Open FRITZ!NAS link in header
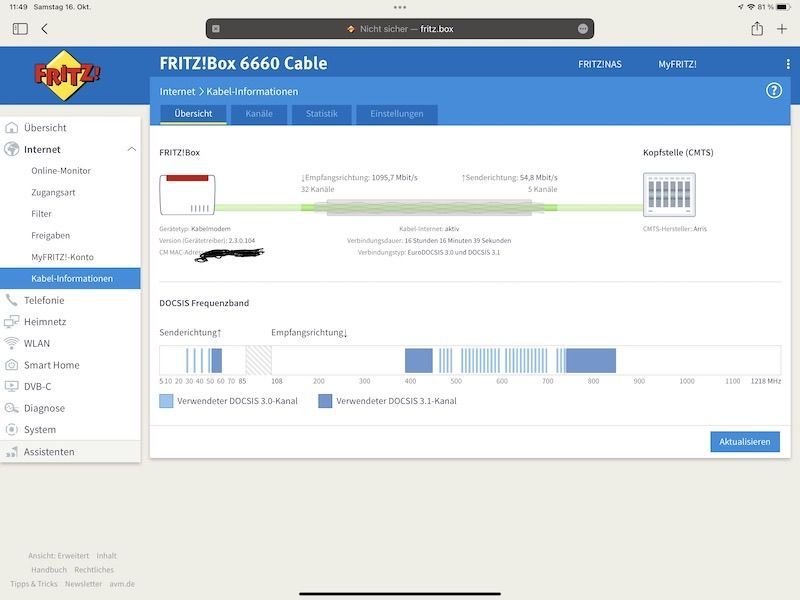This screenshot has width=800, height=600. pos(599,64)
